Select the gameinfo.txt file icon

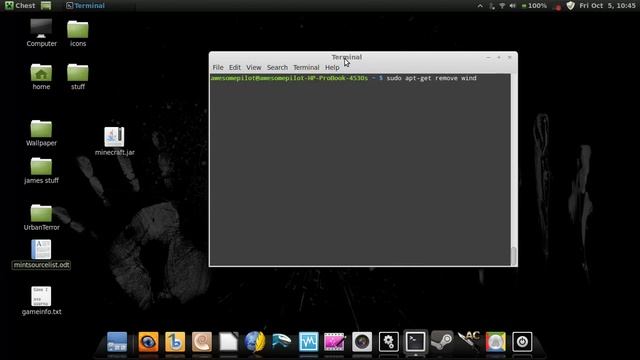tap(41, 301)
